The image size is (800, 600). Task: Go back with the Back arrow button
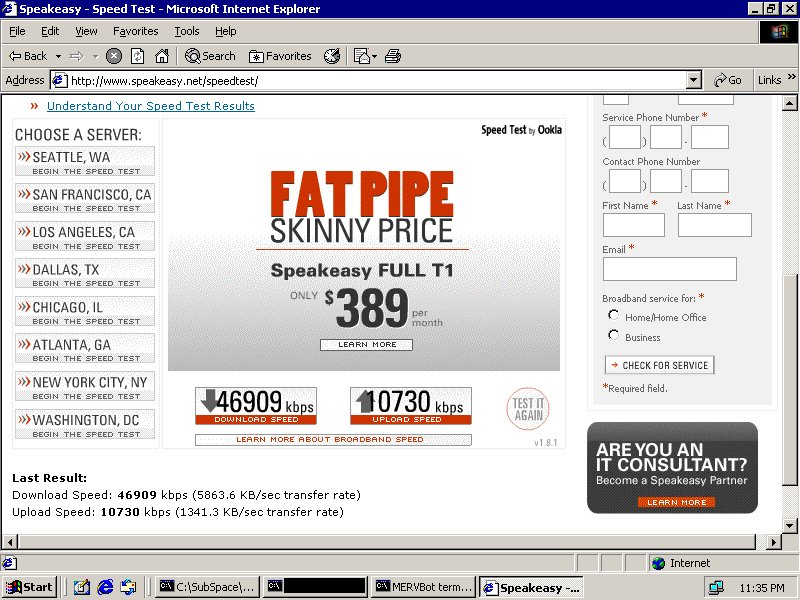tap(28, 56)
